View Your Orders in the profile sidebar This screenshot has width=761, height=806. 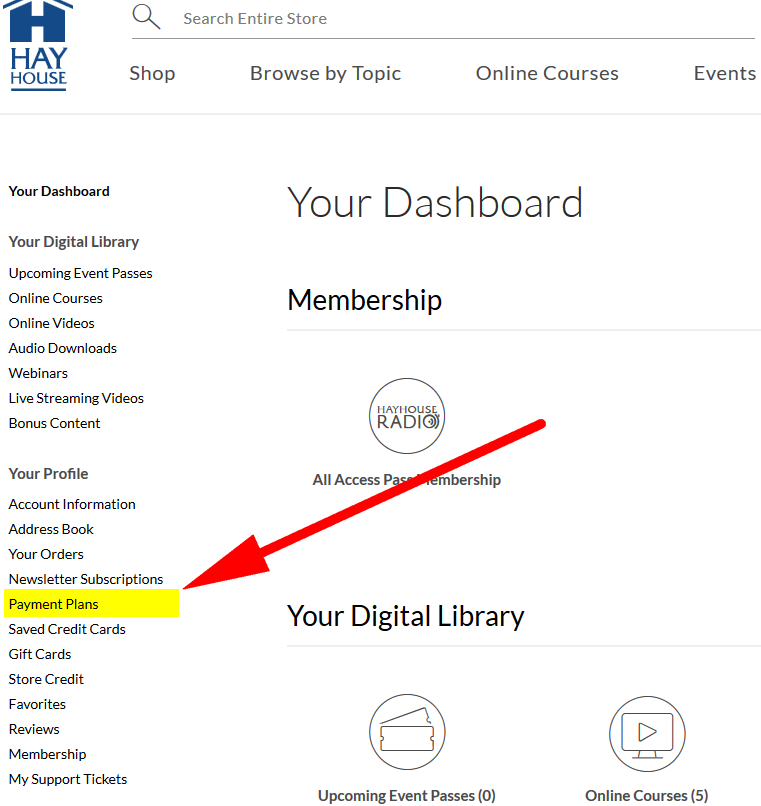point(46,554)
